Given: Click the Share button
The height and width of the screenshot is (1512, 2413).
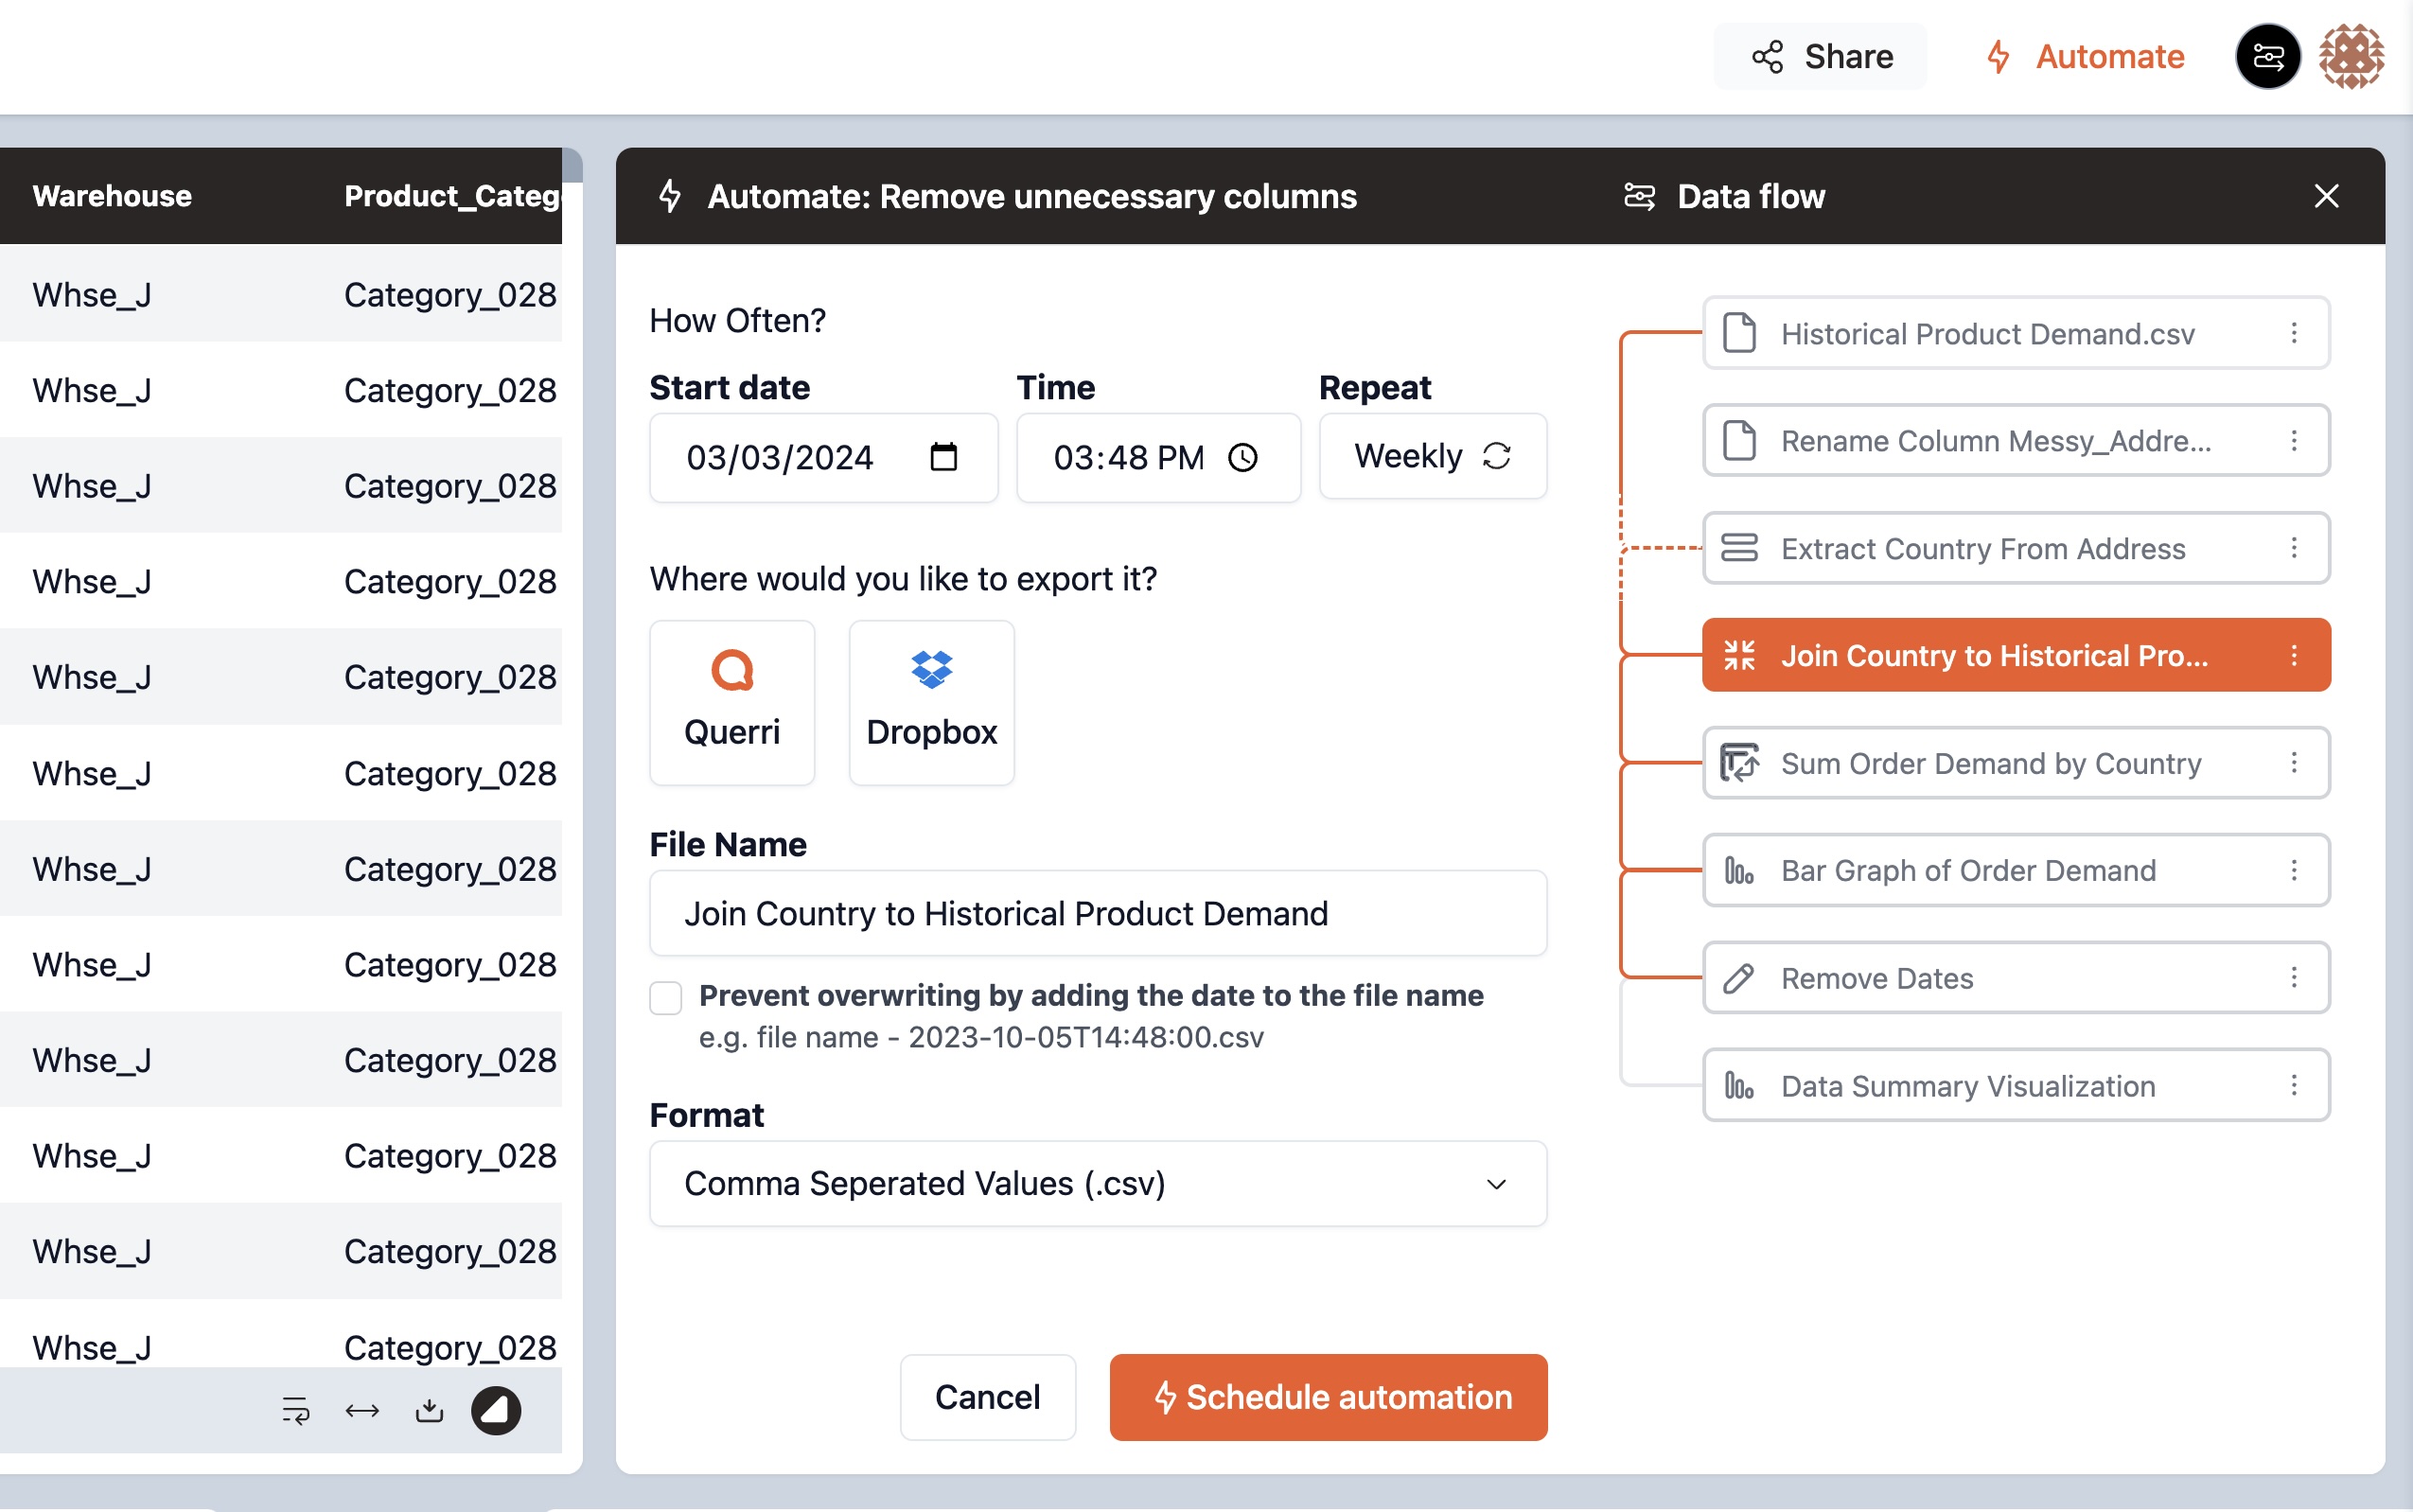Looking at the screenshot, I should coord(1821,57).
